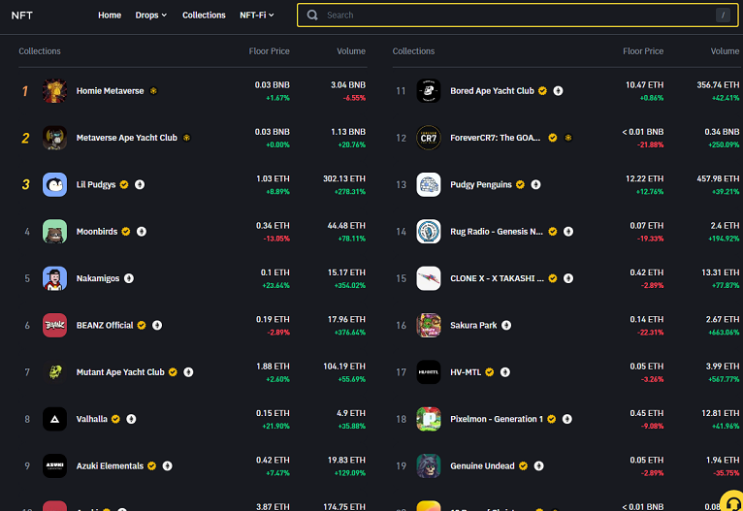The width and height of the screenshot is (743, 511).
Task: Expand the NFT-Fi dropdown menu
Action: (257, 15)
